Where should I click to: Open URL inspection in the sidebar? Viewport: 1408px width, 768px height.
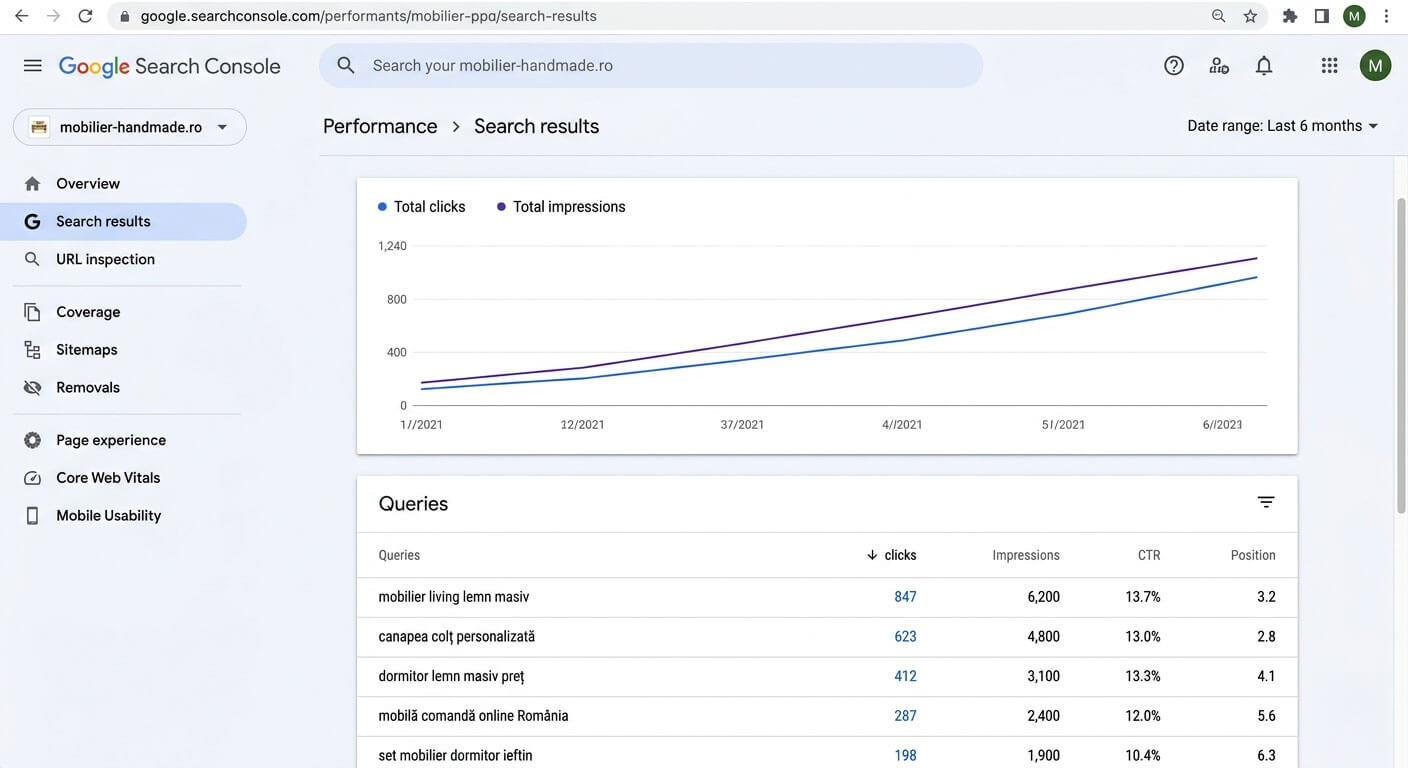click(x=123, y=260)
